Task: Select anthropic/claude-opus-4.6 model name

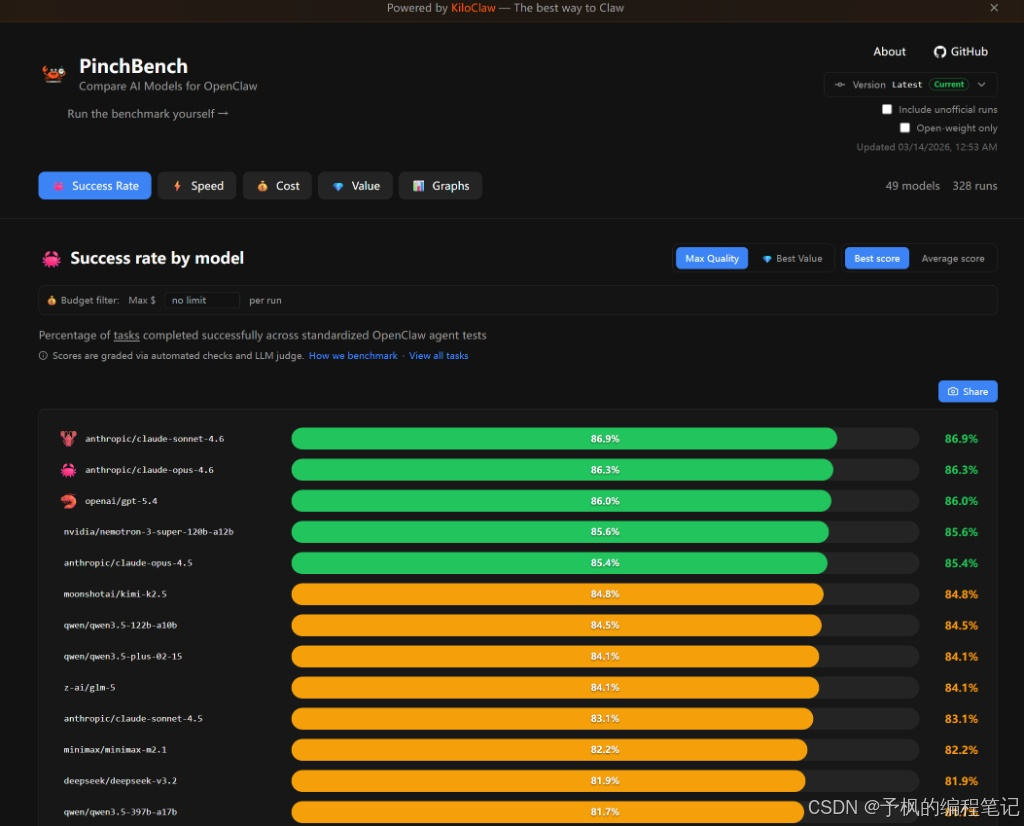Action: (x=149, y=470)
